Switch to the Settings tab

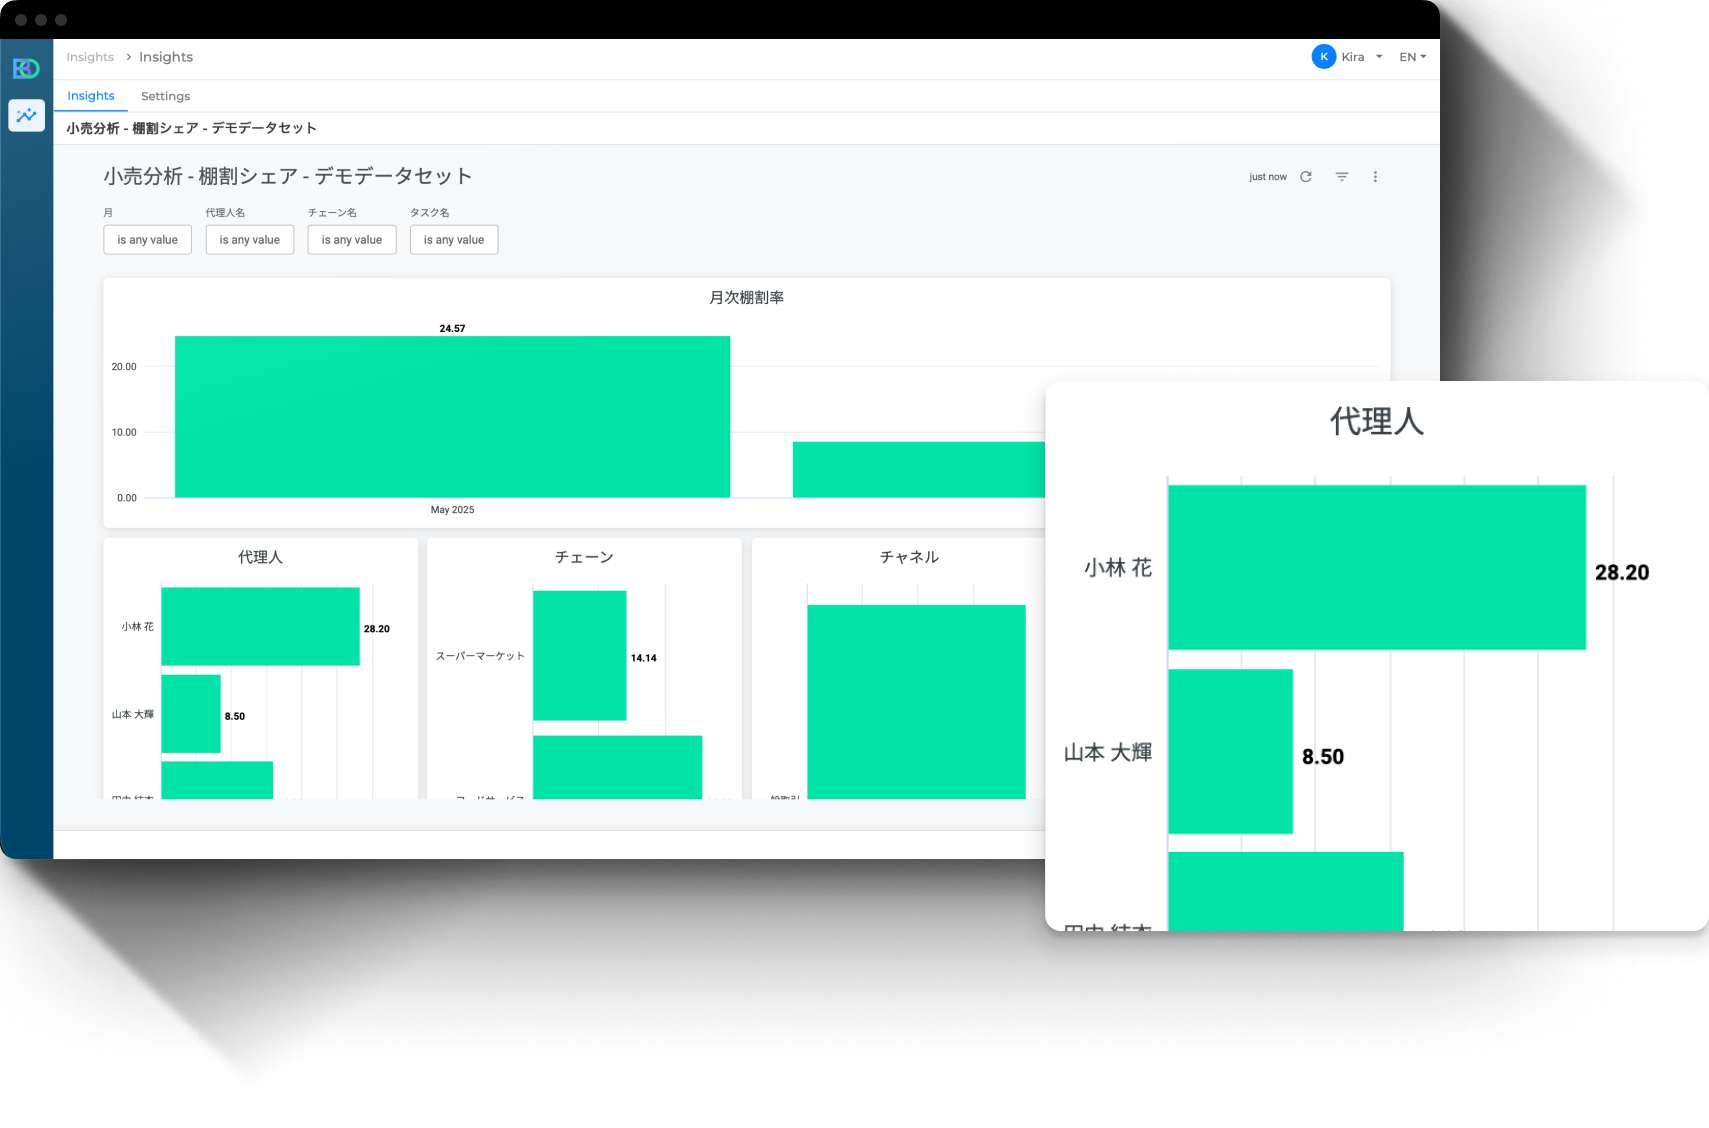click(165, 96)
